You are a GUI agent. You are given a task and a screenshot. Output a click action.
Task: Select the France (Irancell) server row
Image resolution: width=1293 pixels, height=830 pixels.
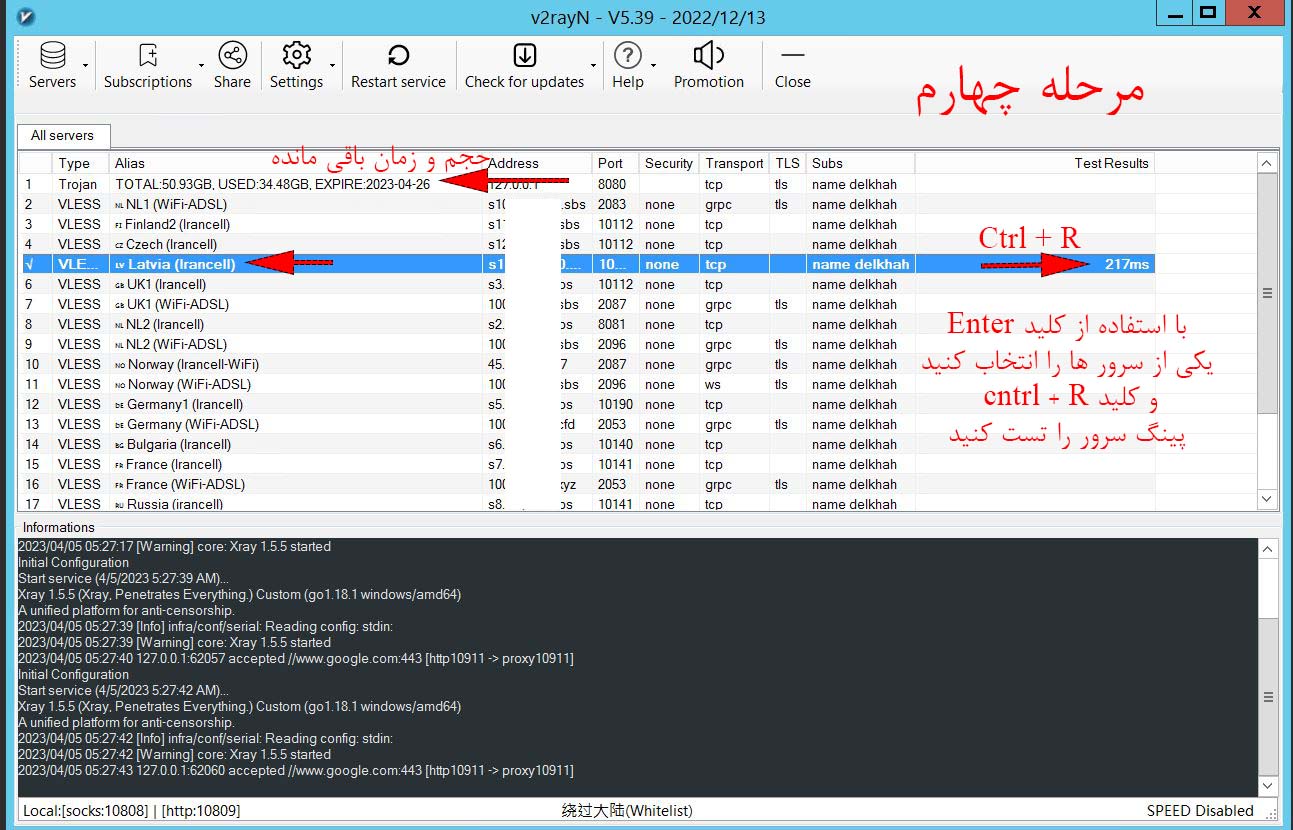(x=587, y=464)
